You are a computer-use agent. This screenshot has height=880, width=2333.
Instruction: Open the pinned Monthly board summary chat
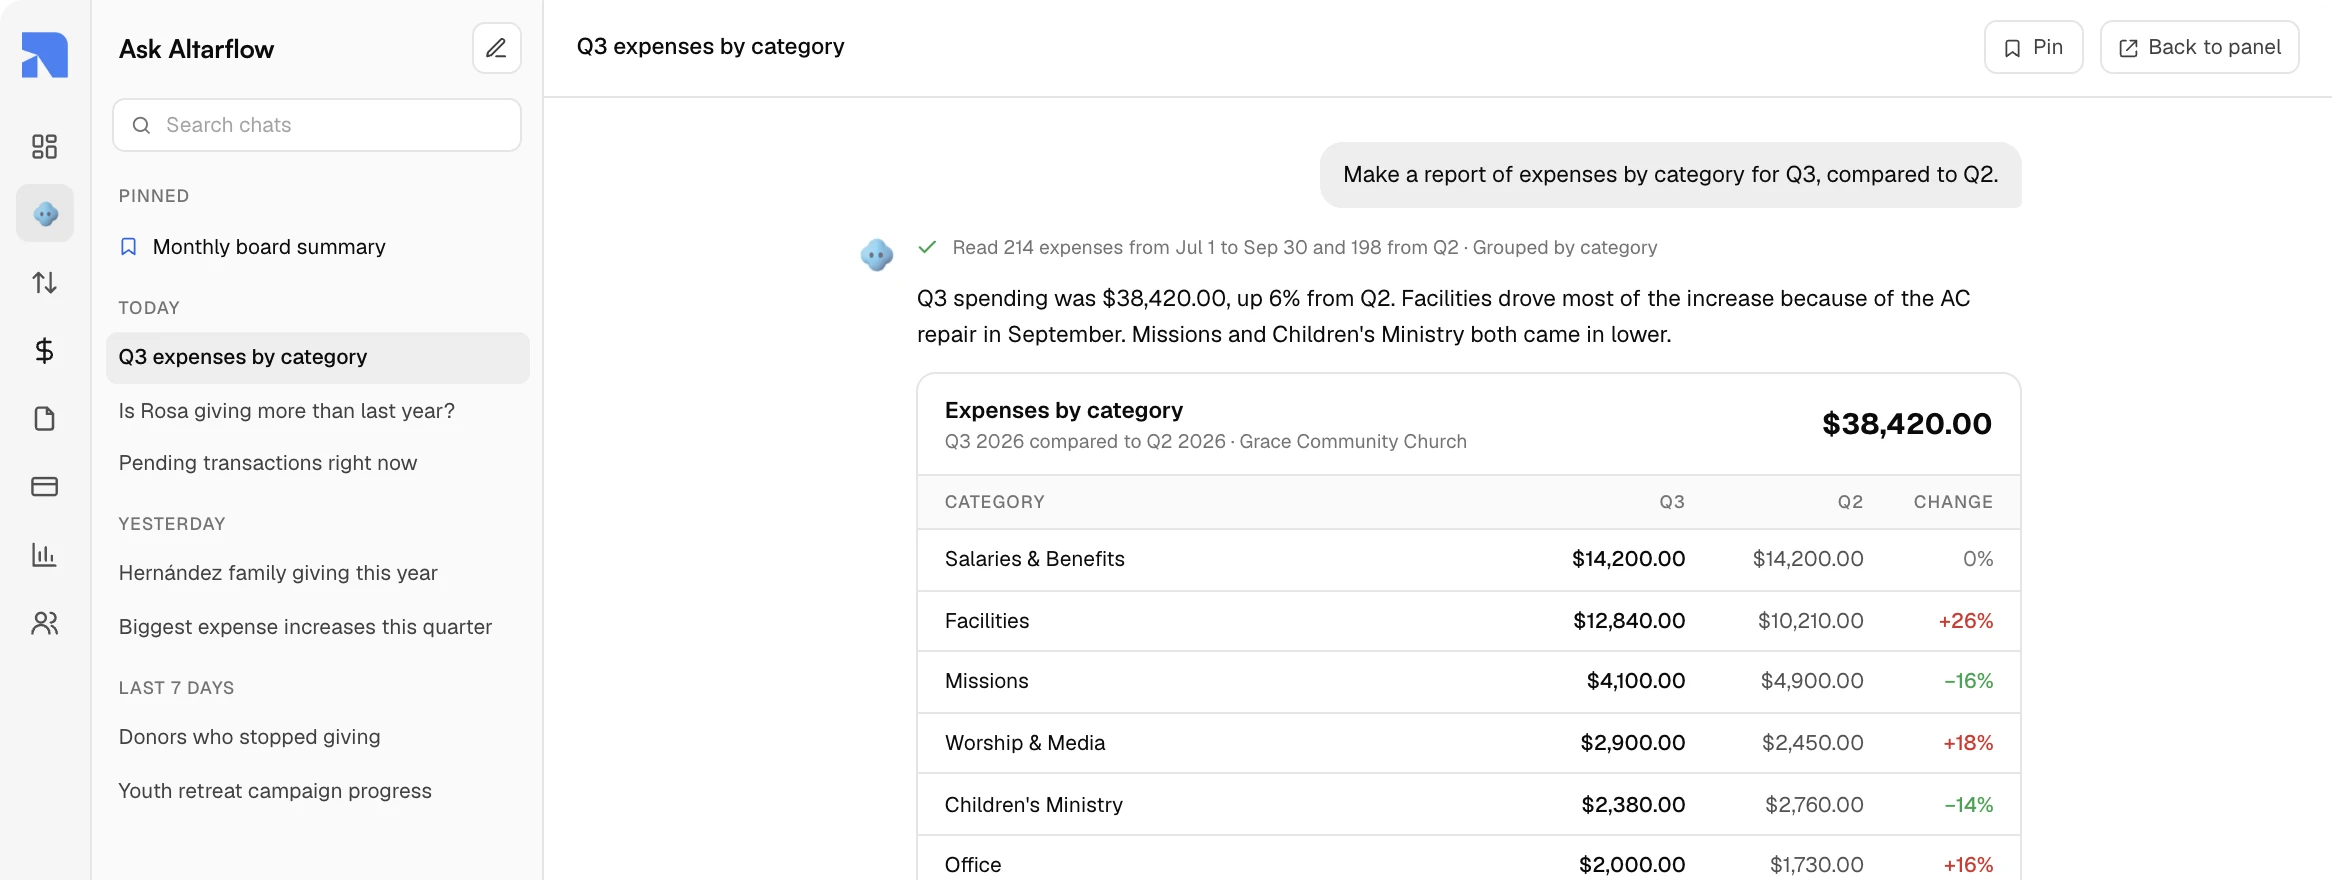pyautogui.click(x=318, y=247)
